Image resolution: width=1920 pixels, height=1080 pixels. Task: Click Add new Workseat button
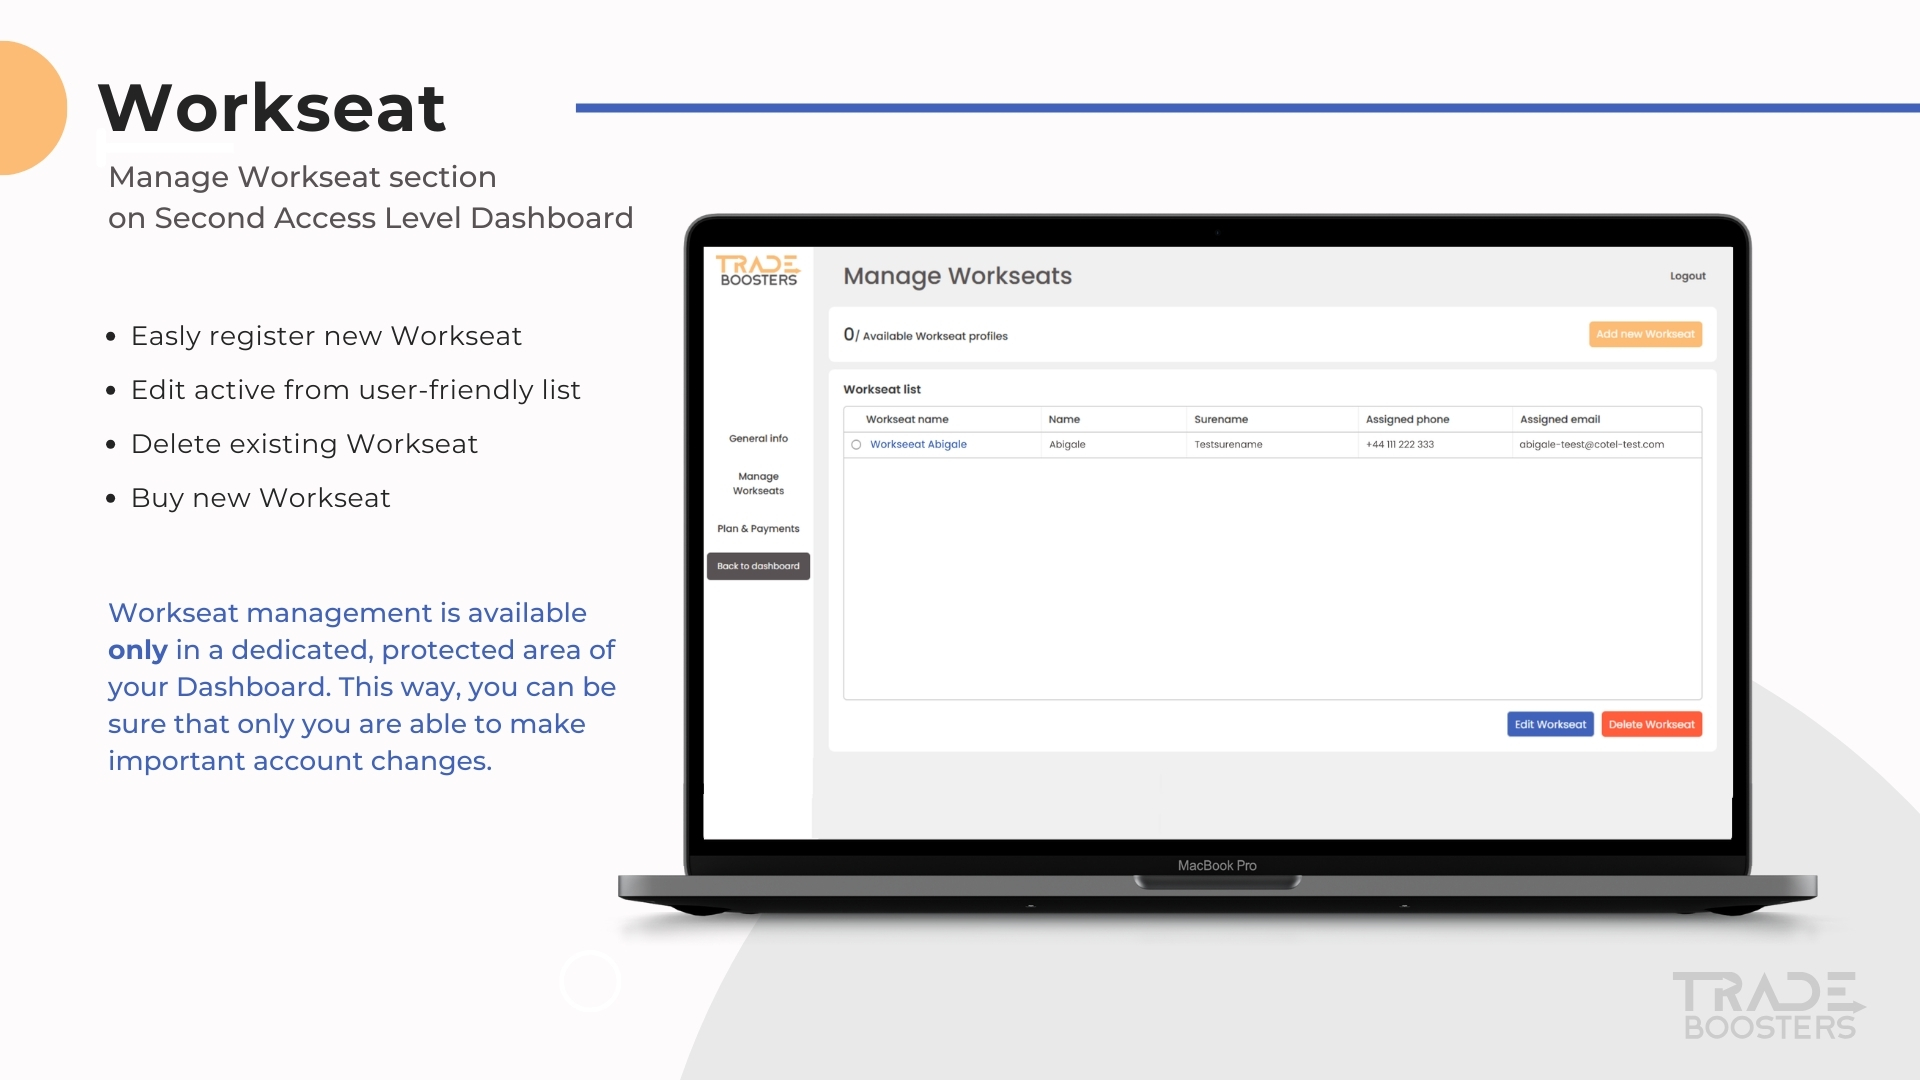tap(1645, 334)
